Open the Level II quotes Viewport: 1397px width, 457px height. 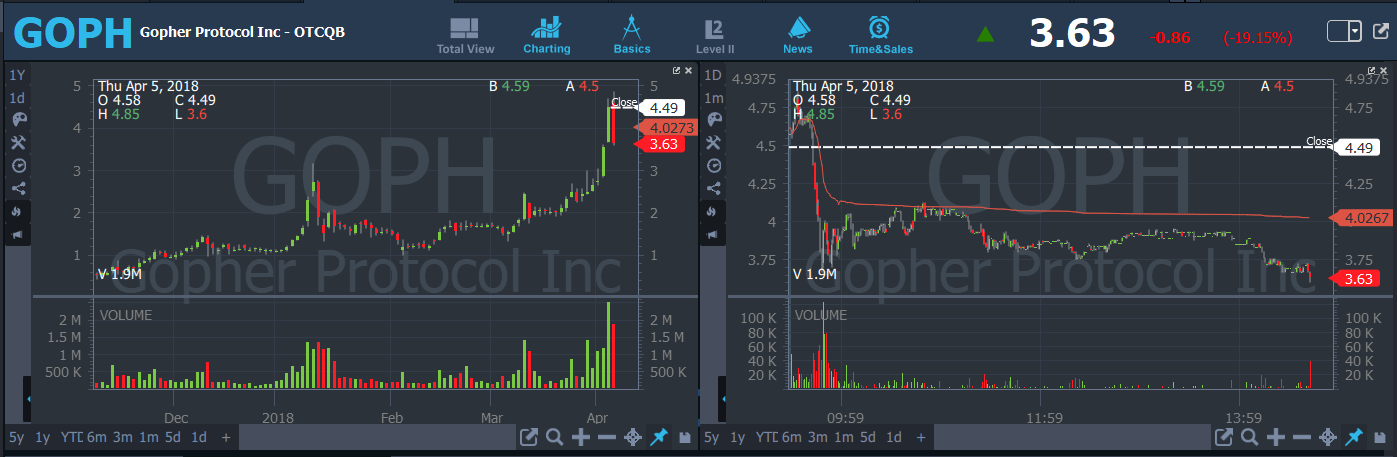(715, 35)
